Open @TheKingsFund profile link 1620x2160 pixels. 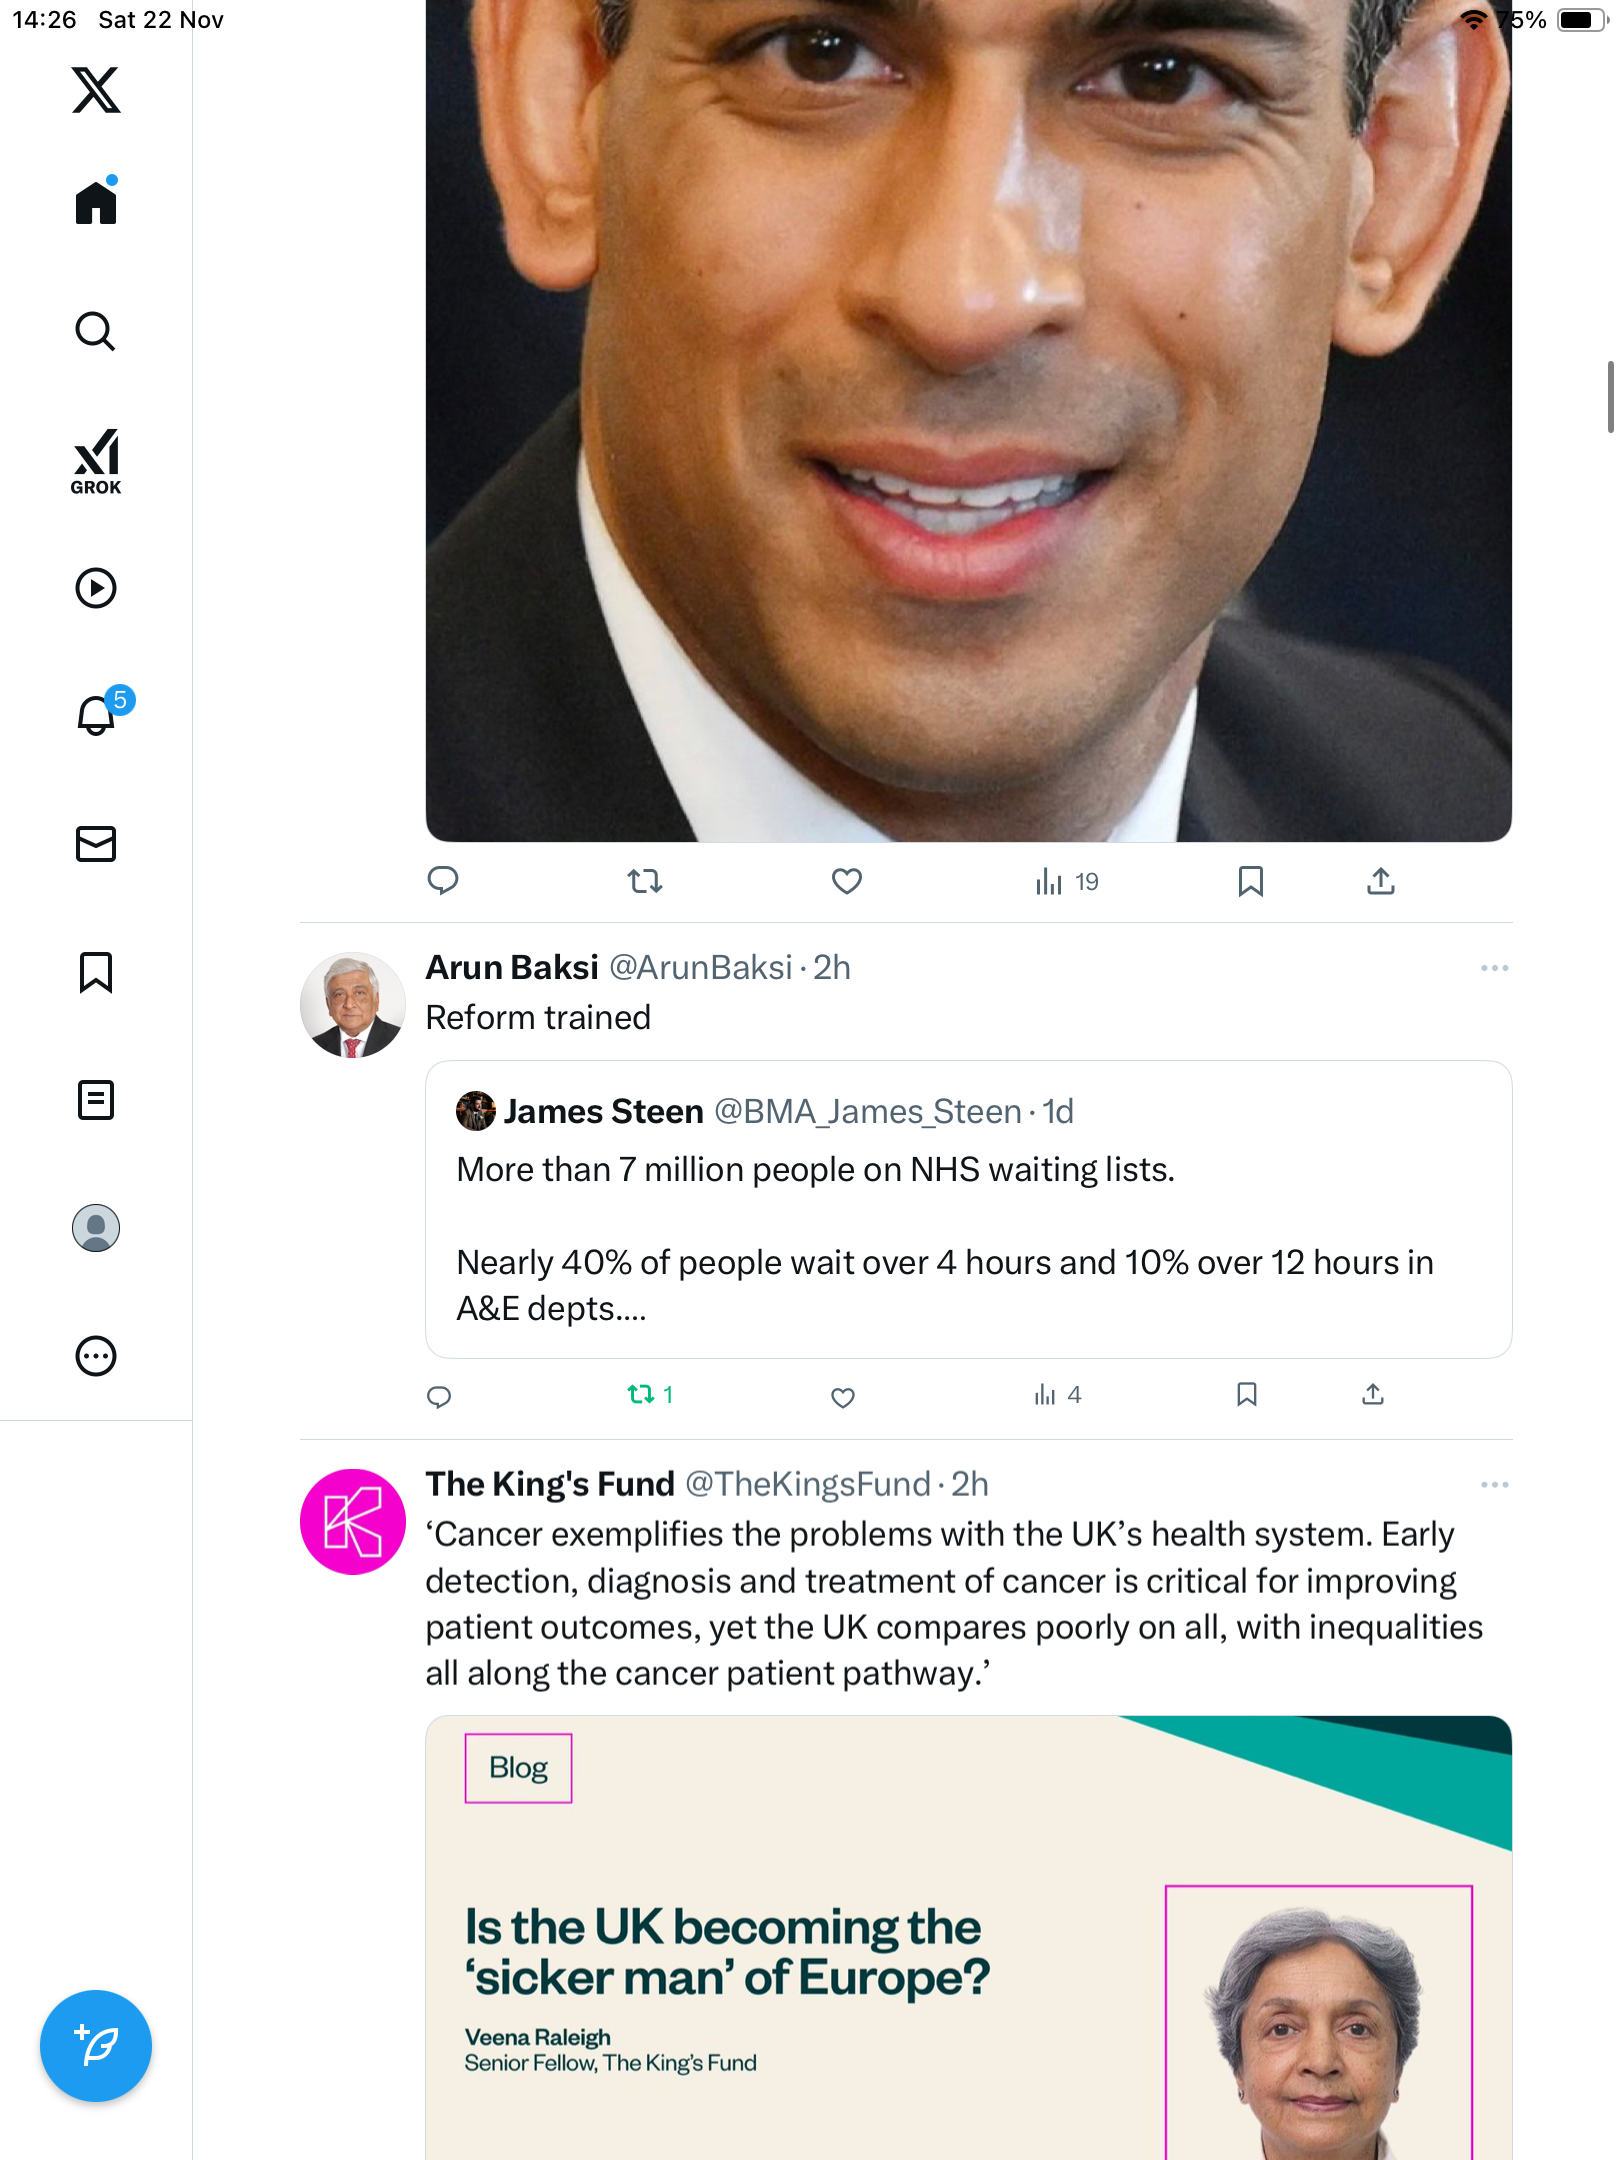tap(808, 1485)
